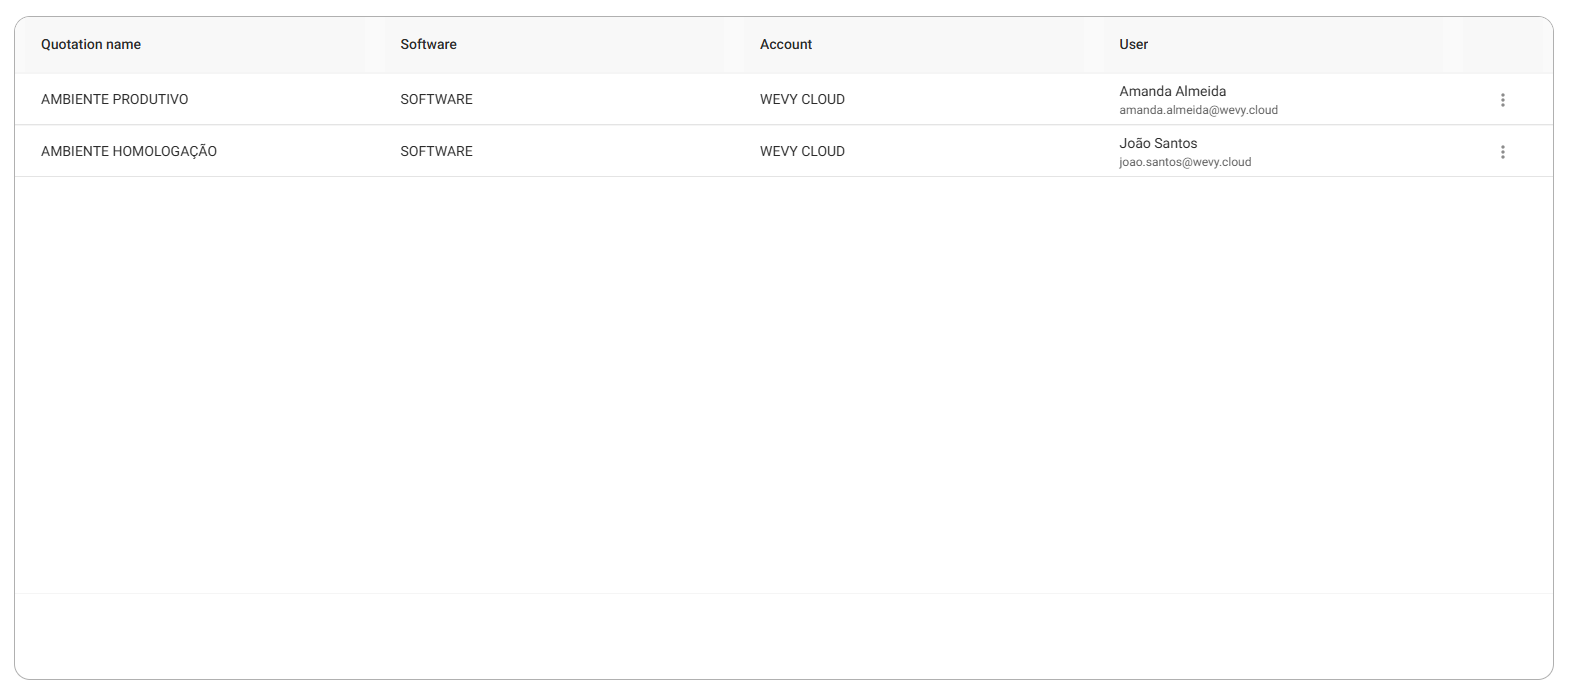The image size is (1573, 690).
Task: Click the empty table body below the rows
Action: point(784,385)
